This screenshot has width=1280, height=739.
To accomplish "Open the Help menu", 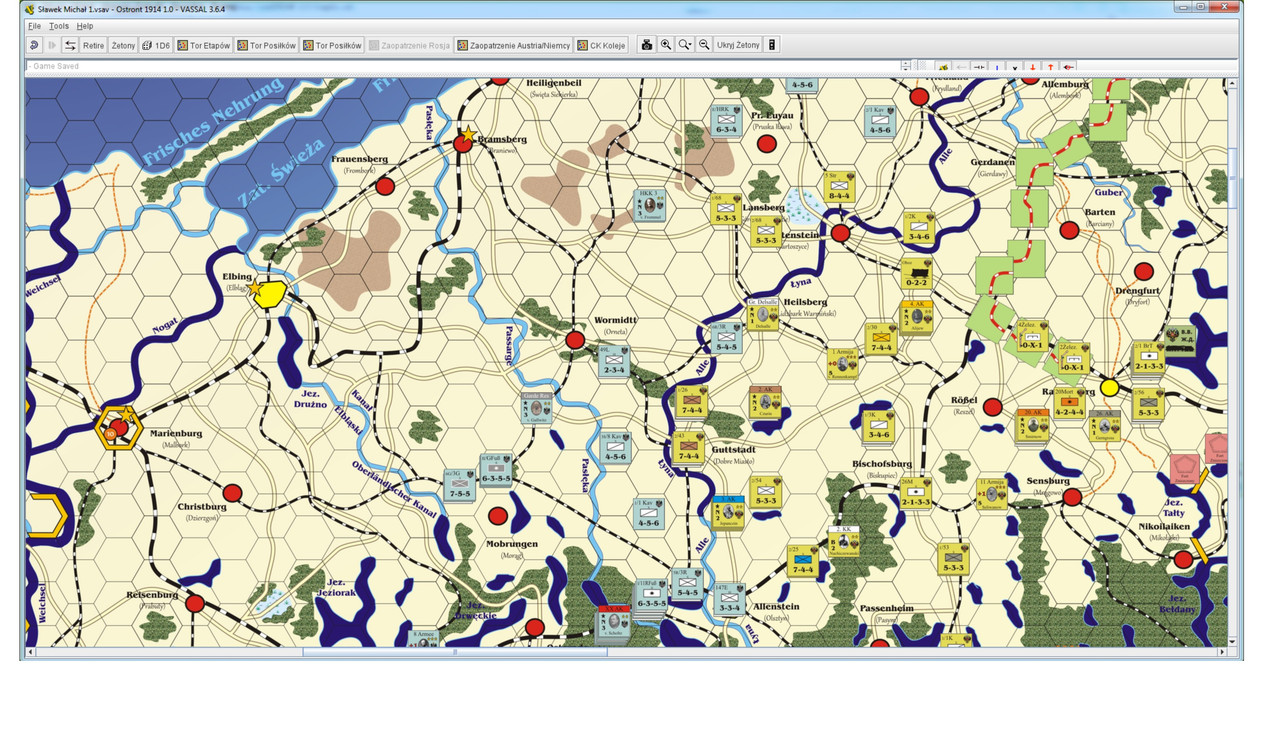I will [85, 26].
